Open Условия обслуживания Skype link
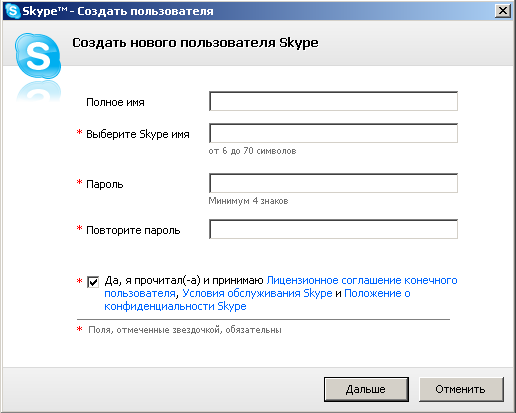Screen dimensions: 516x413 (257, 293)
